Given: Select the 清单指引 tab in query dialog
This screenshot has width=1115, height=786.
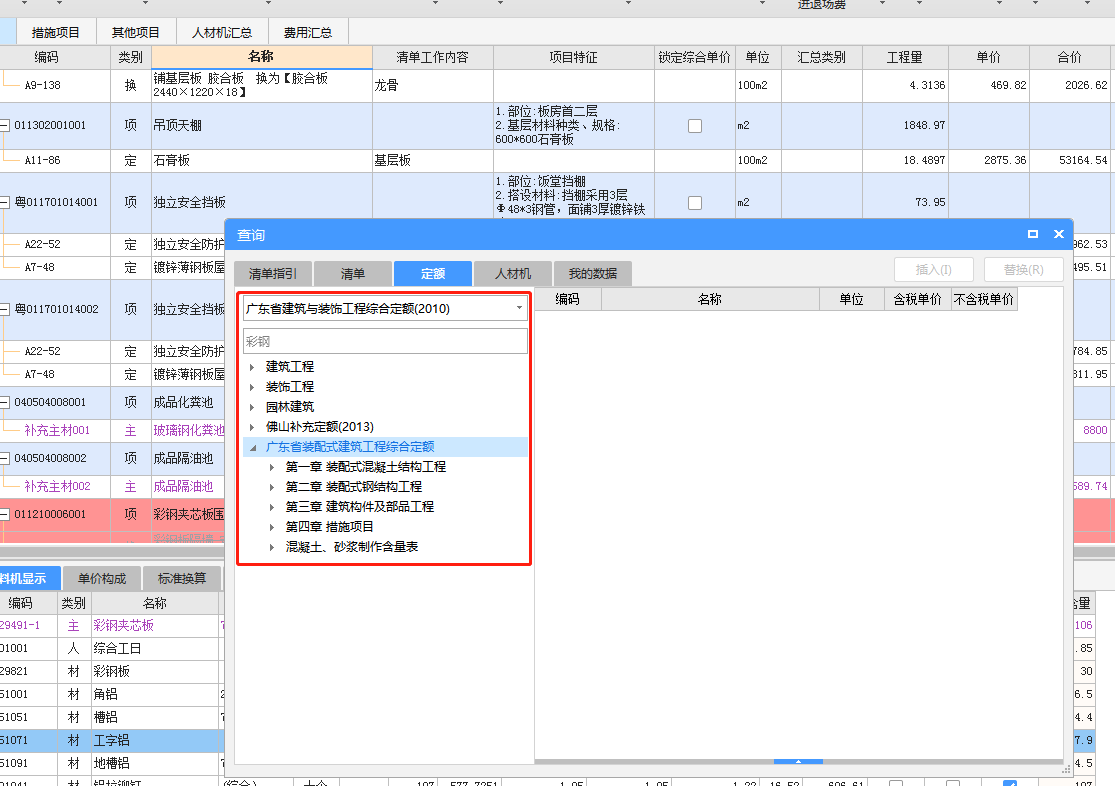Looking at the screenshot, I should pyautogui.click(x=272, y=274).
